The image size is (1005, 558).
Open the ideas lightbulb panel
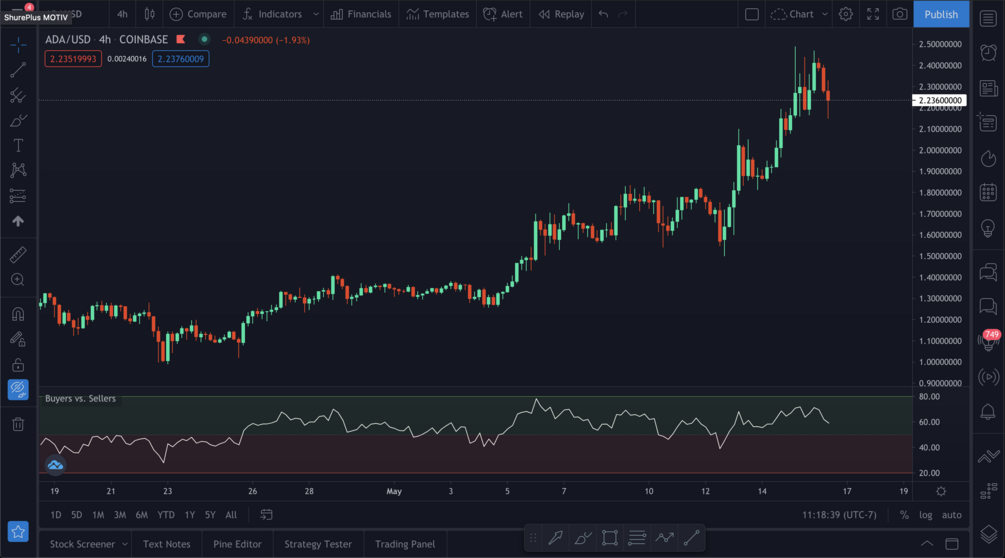[988, 227]
